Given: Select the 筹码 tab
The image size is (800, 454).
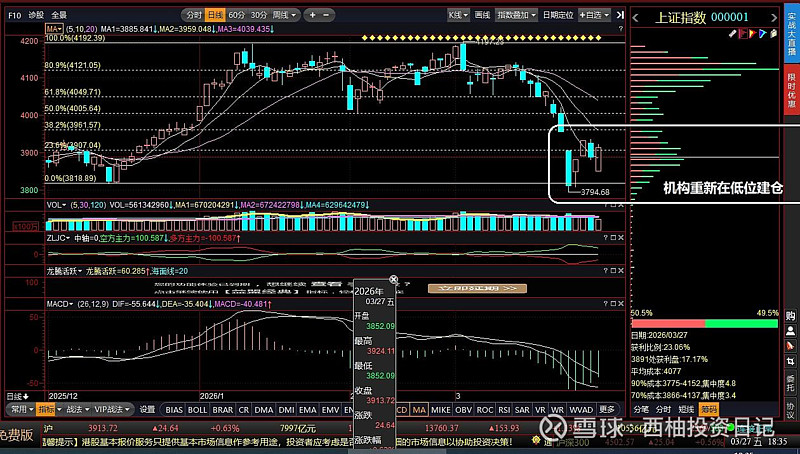Looking at the screenshot, I should 709,409.
